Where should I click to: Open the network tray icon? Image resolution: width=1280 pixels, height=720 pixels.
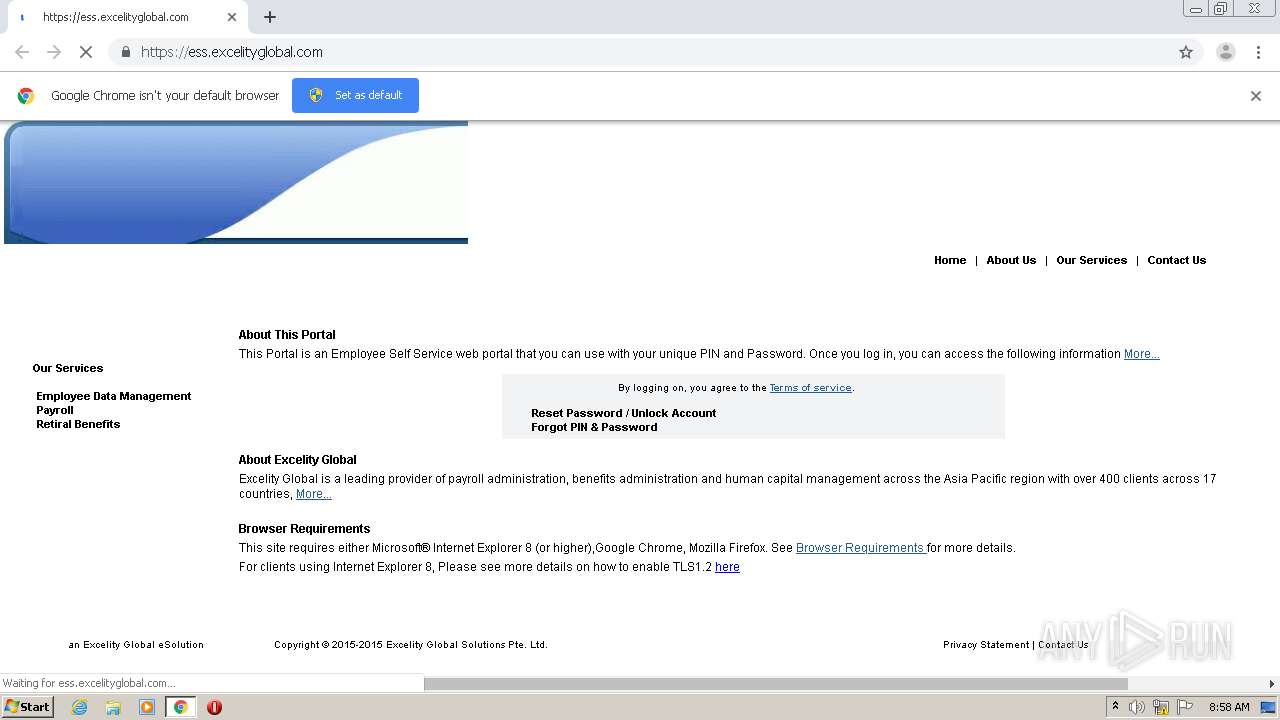pyautogui.click(x=1161, y=707)
